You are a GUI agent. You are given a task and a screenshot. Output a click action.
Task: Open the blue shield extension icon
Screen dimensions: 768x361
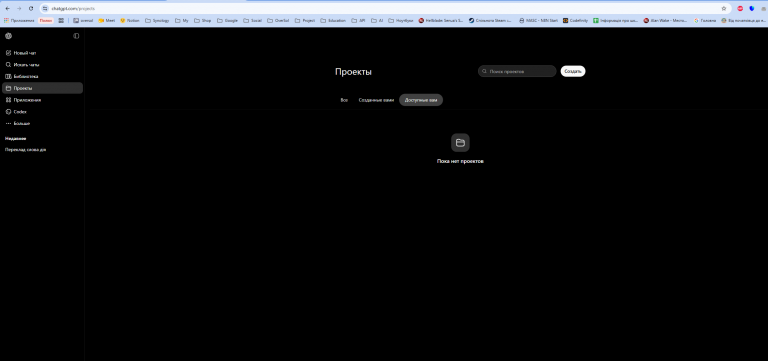(x=752, y=8)
